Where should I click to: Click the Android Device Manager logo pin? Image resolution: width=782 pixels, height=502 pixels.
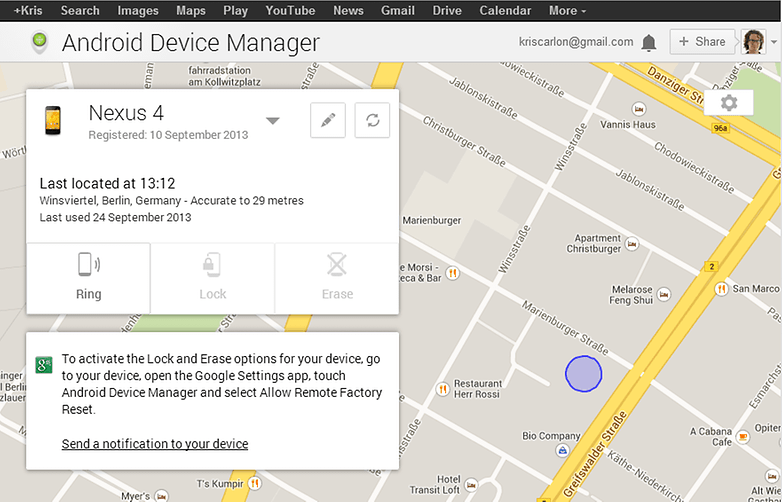click(39, 42)
